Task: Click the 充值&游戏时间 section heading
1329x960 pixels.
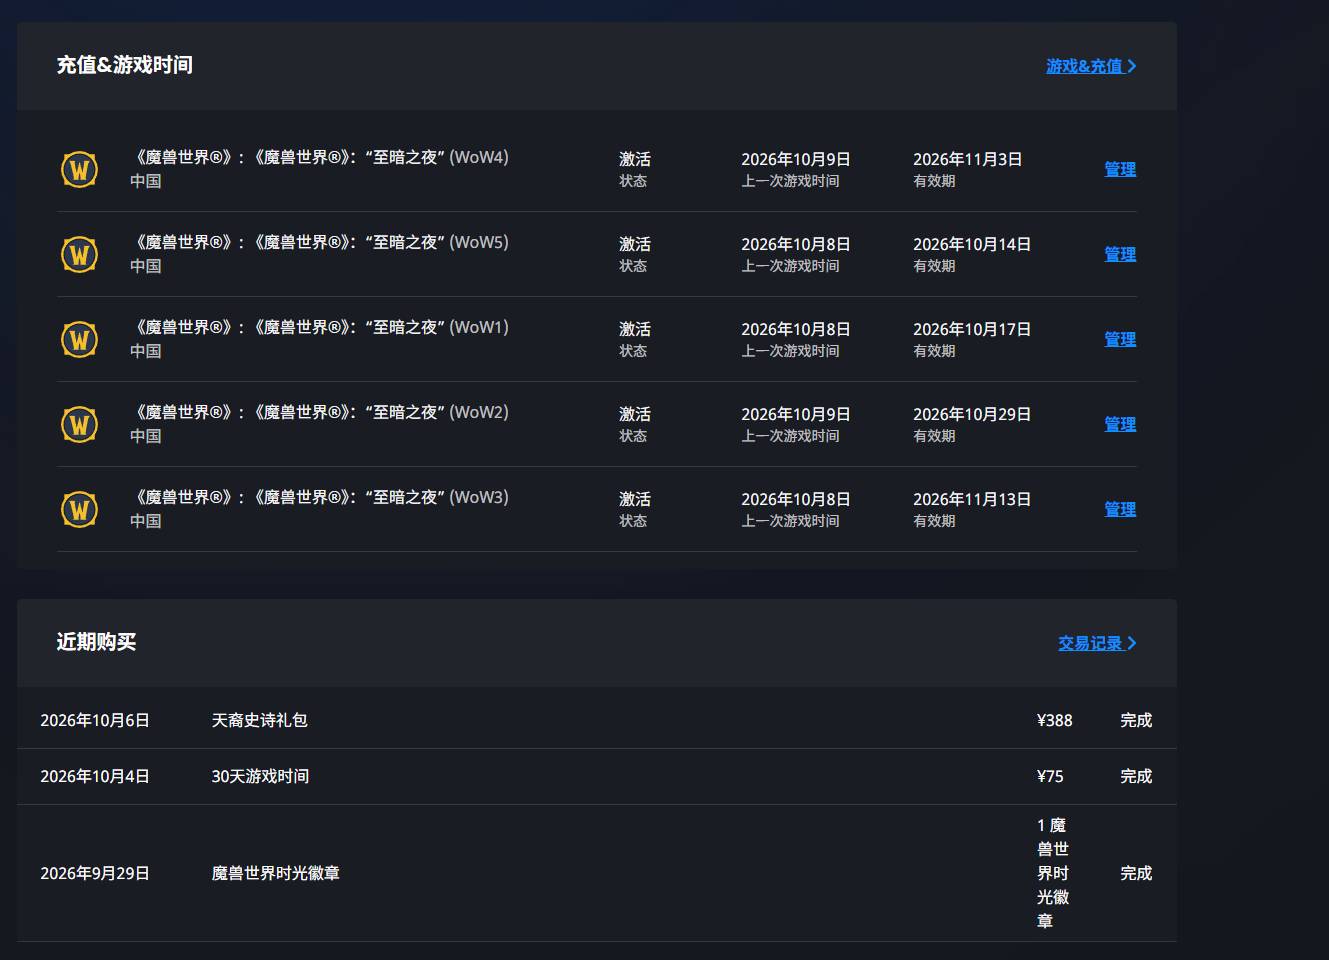Action: [125, 65]
